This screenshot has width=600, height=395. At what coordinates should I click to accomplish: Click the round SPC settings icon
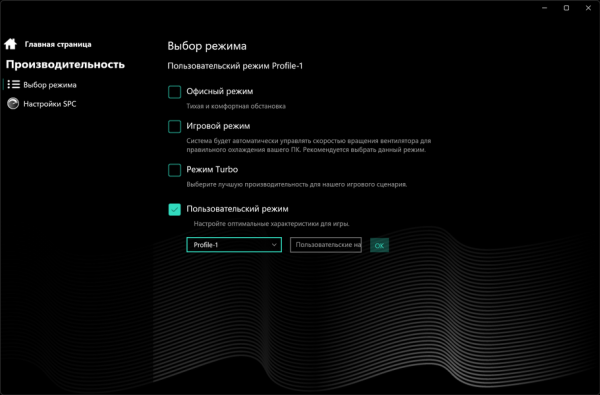coord(13,104)
